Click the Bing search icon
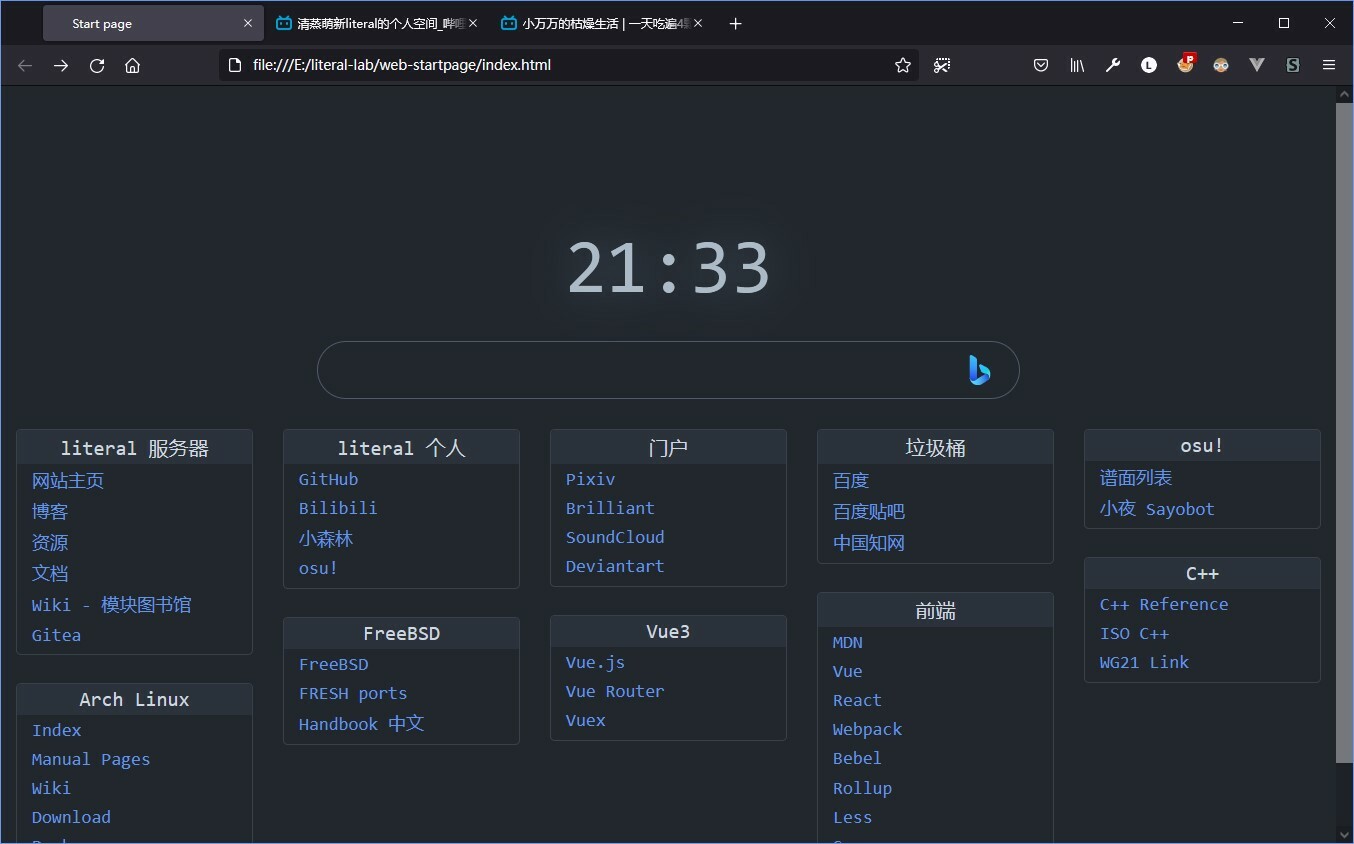 (x=979, y=370)
